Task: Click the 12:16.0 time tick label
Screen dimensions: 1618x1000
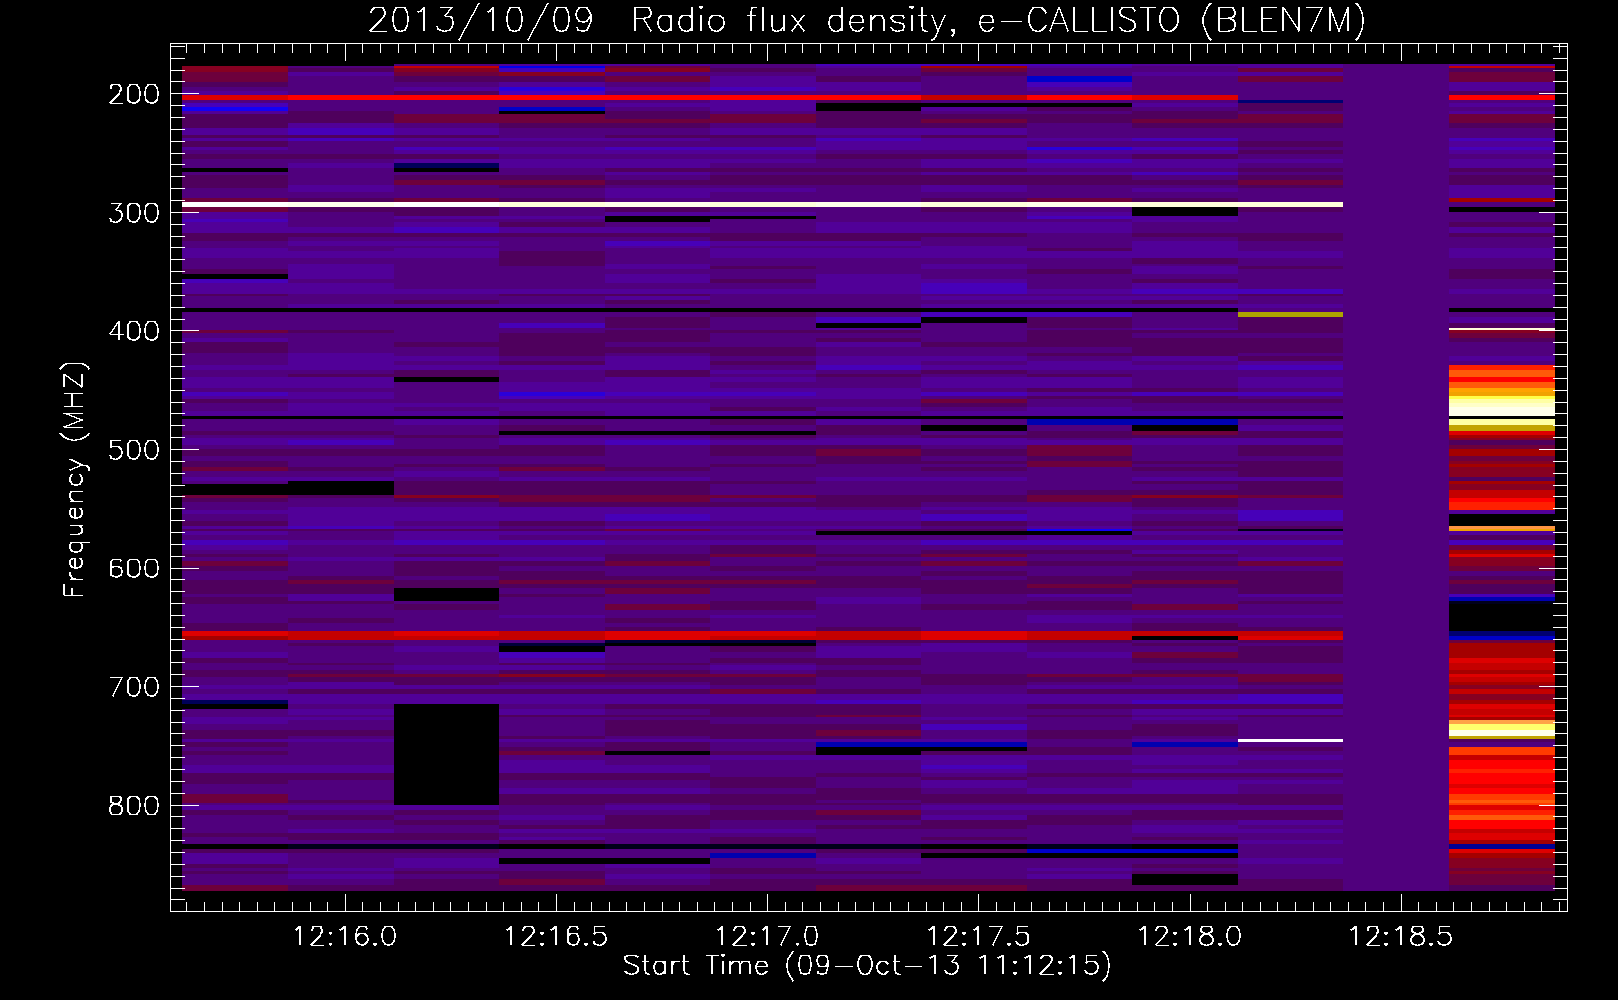Action: pos(344,937)
